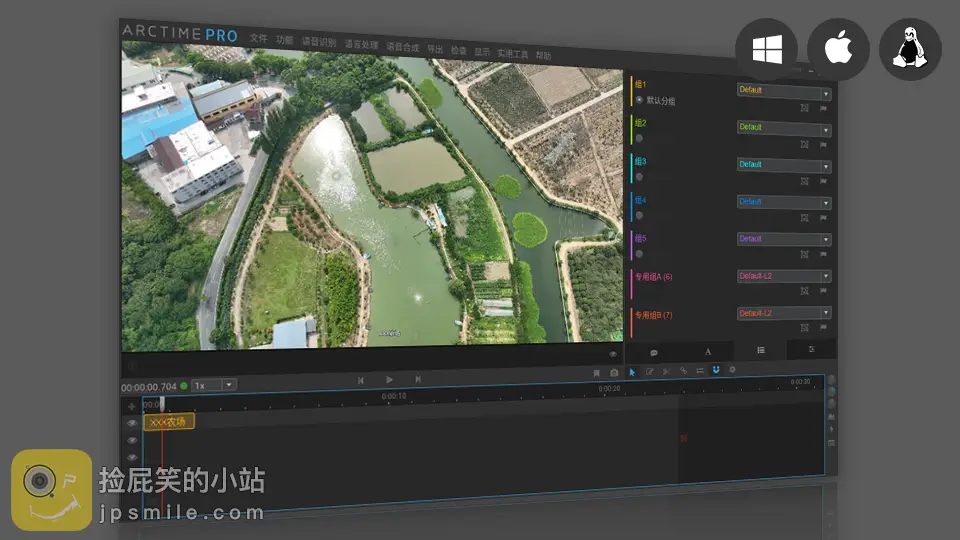Open the 文件 menu
The image size is (960, 540).
click(259, 39)
